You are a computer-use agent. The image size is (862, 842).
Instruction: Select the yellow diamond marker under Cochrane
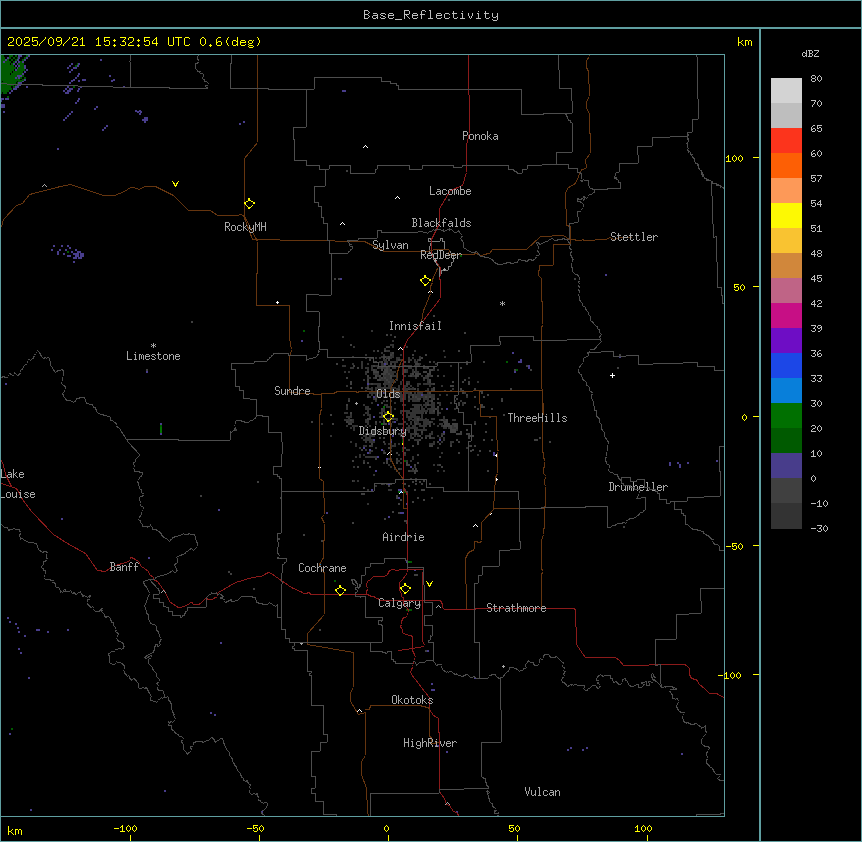pyautogui.click(x=340, y=590)
